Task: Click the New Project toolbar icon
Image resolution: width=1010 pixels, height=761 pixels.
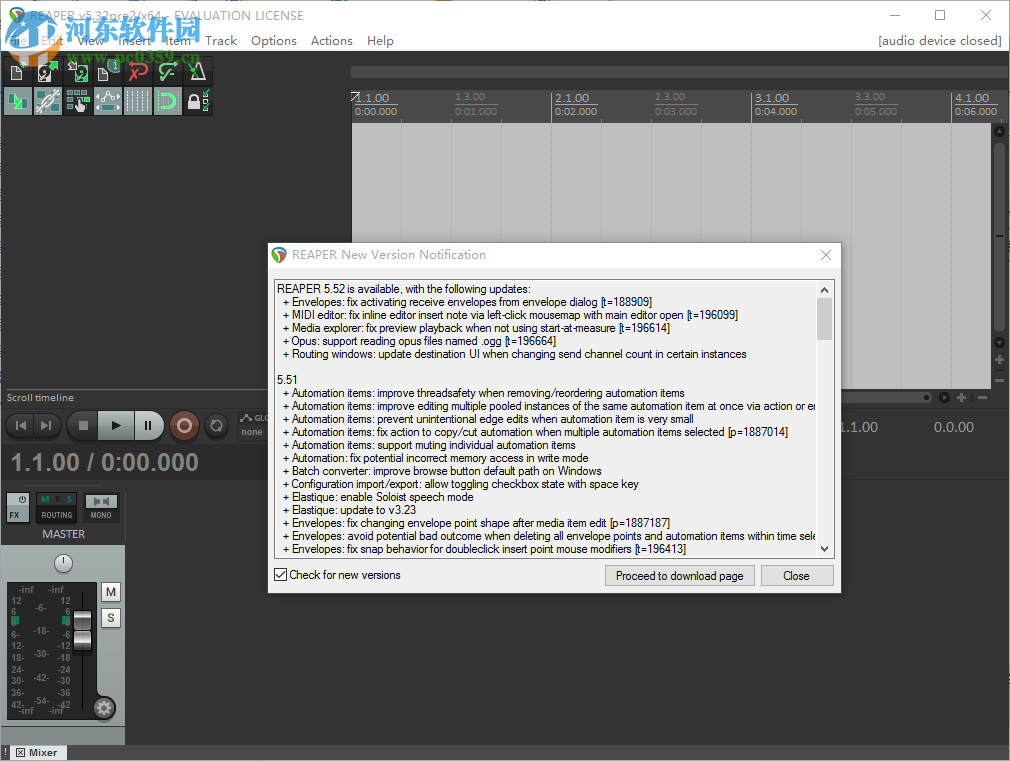Action: [17, 72]
